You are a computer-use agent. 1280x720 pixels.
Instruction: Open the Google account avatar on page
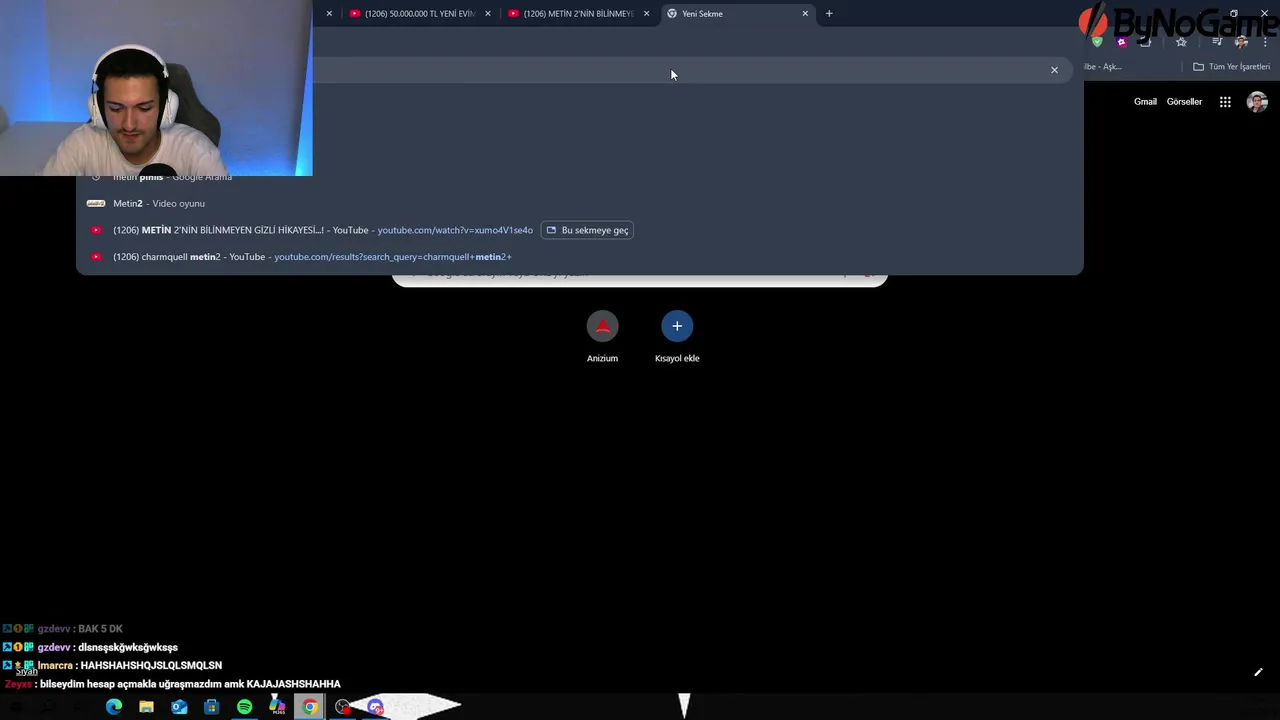coord(1257,102)
